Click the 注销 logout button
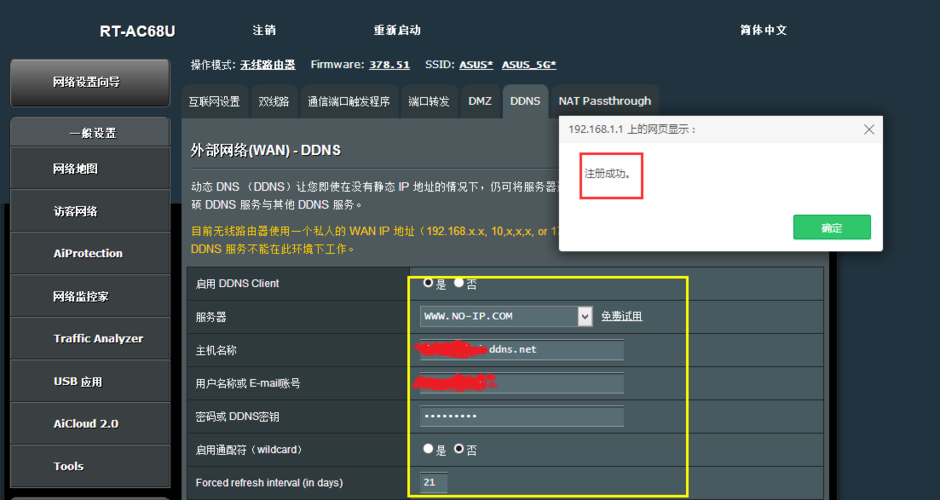The width and height of the screenshot is (940, 500). (x=264, y=30)
